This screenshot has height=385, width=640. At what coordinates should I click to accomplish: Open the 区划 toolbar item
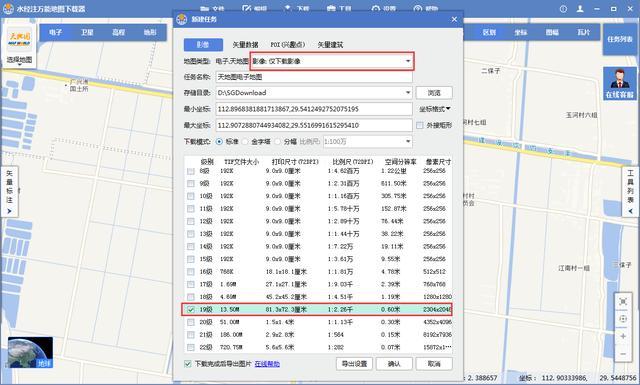click(489, 32)
